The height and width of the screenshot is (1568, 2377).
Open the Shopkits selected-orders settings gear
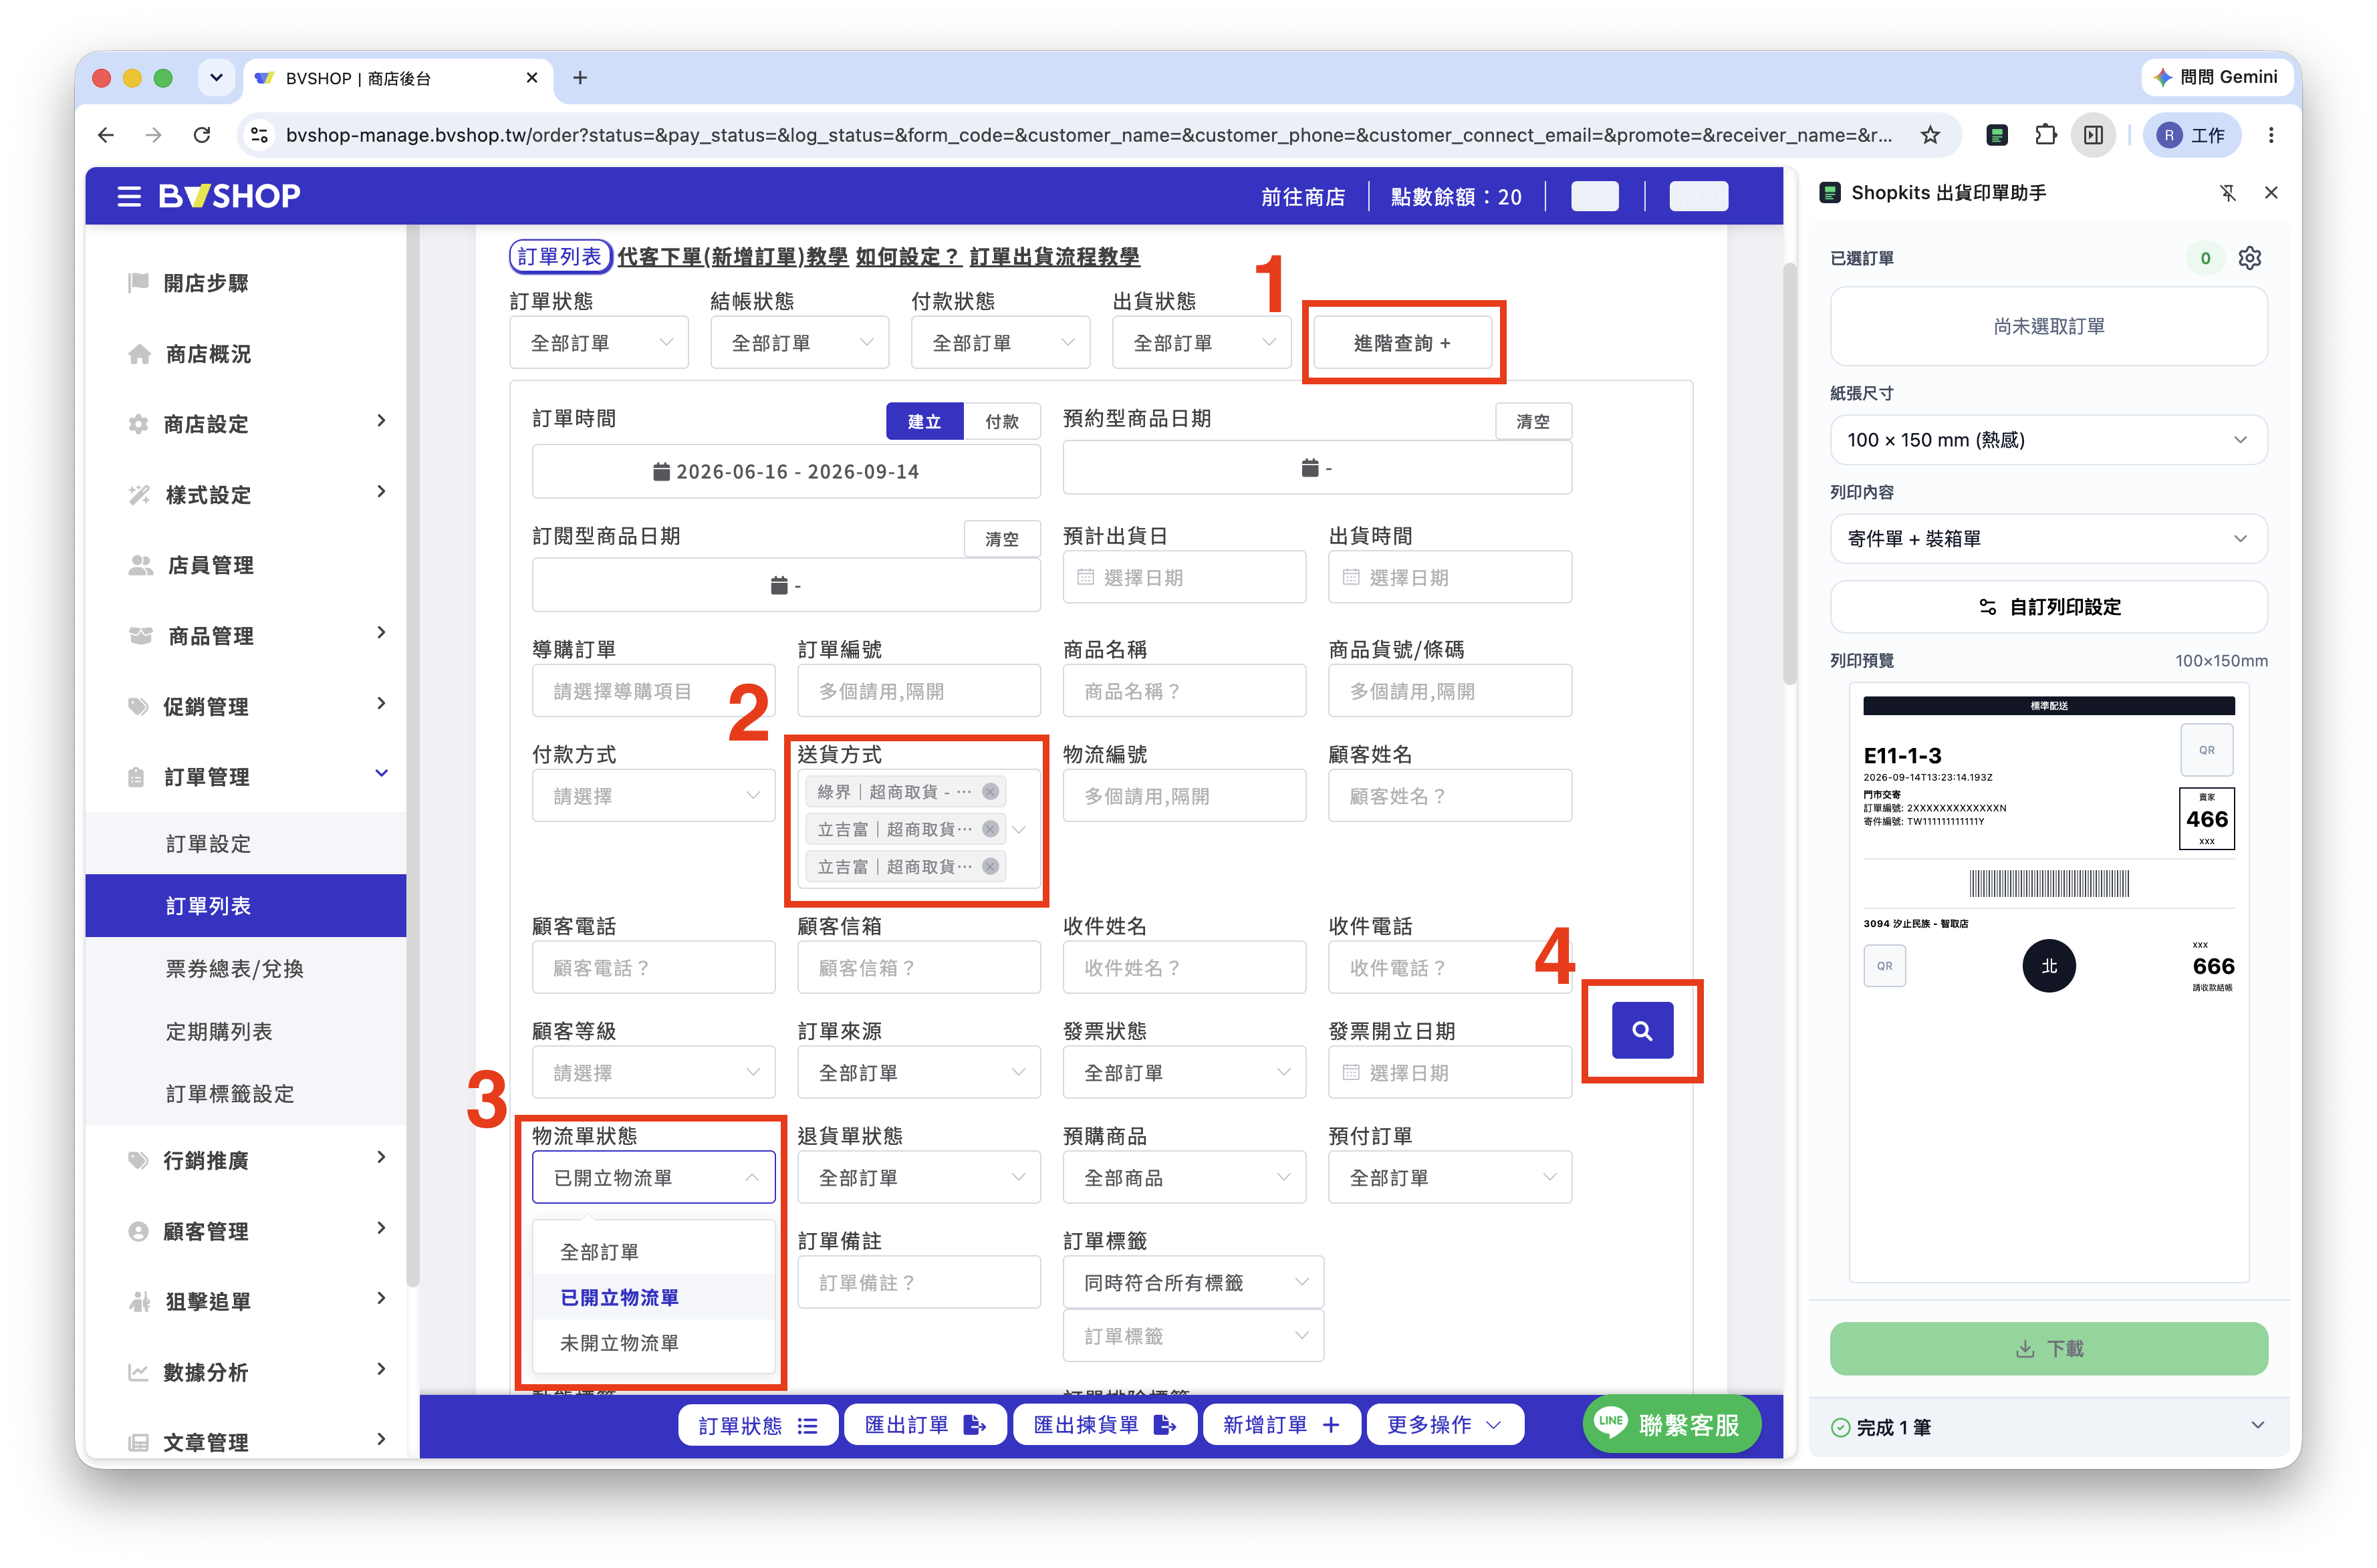(2249, 258)
